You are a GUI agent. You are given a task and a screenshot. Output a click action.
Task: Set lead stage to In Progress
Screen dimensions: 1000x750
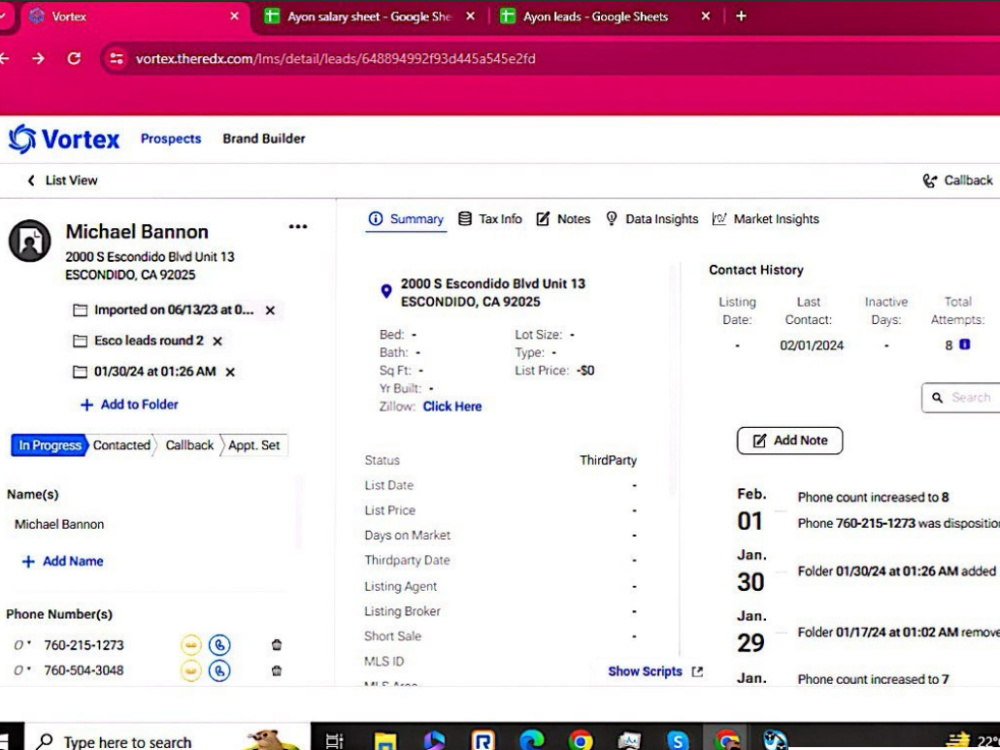pyautogui.click(x=49, y=445)
